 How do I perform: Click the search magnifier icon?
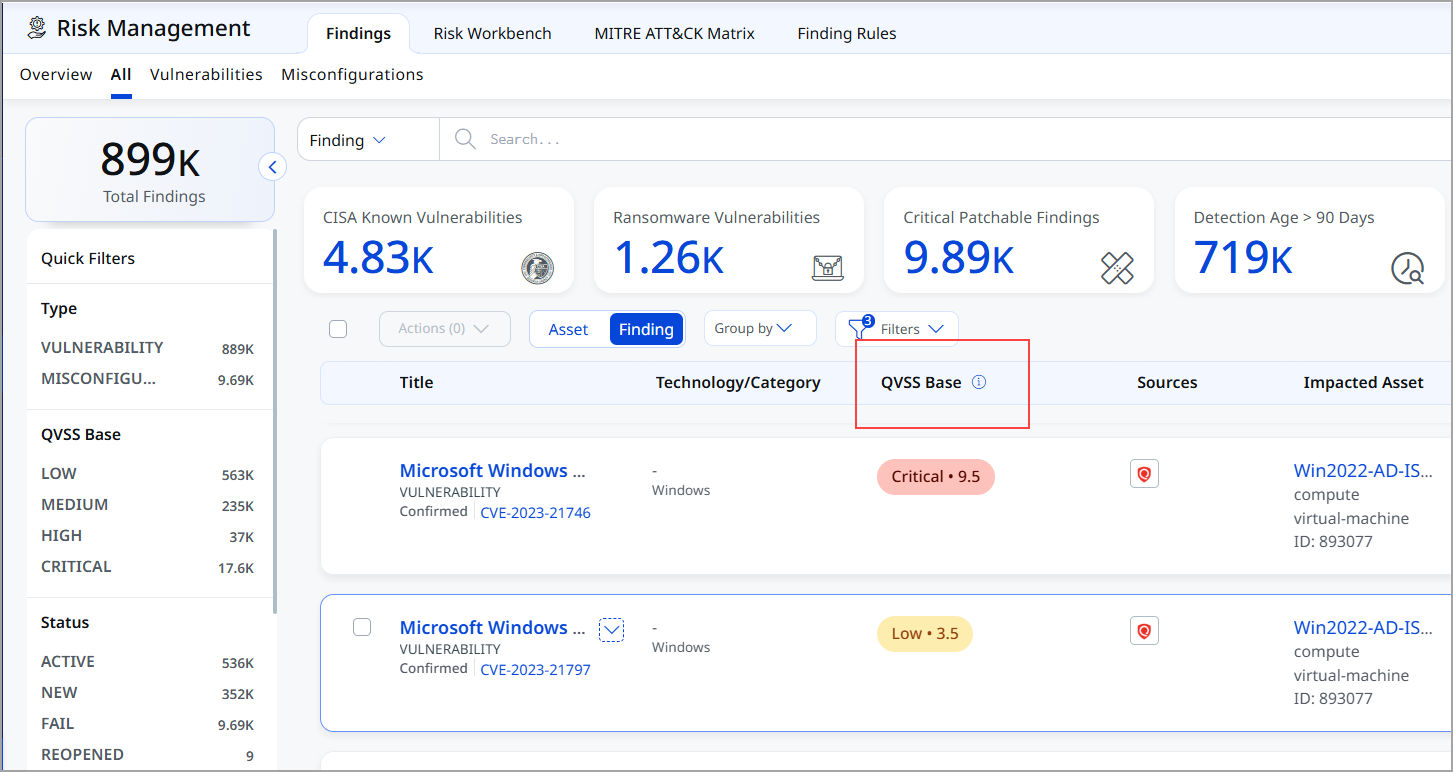465,139
